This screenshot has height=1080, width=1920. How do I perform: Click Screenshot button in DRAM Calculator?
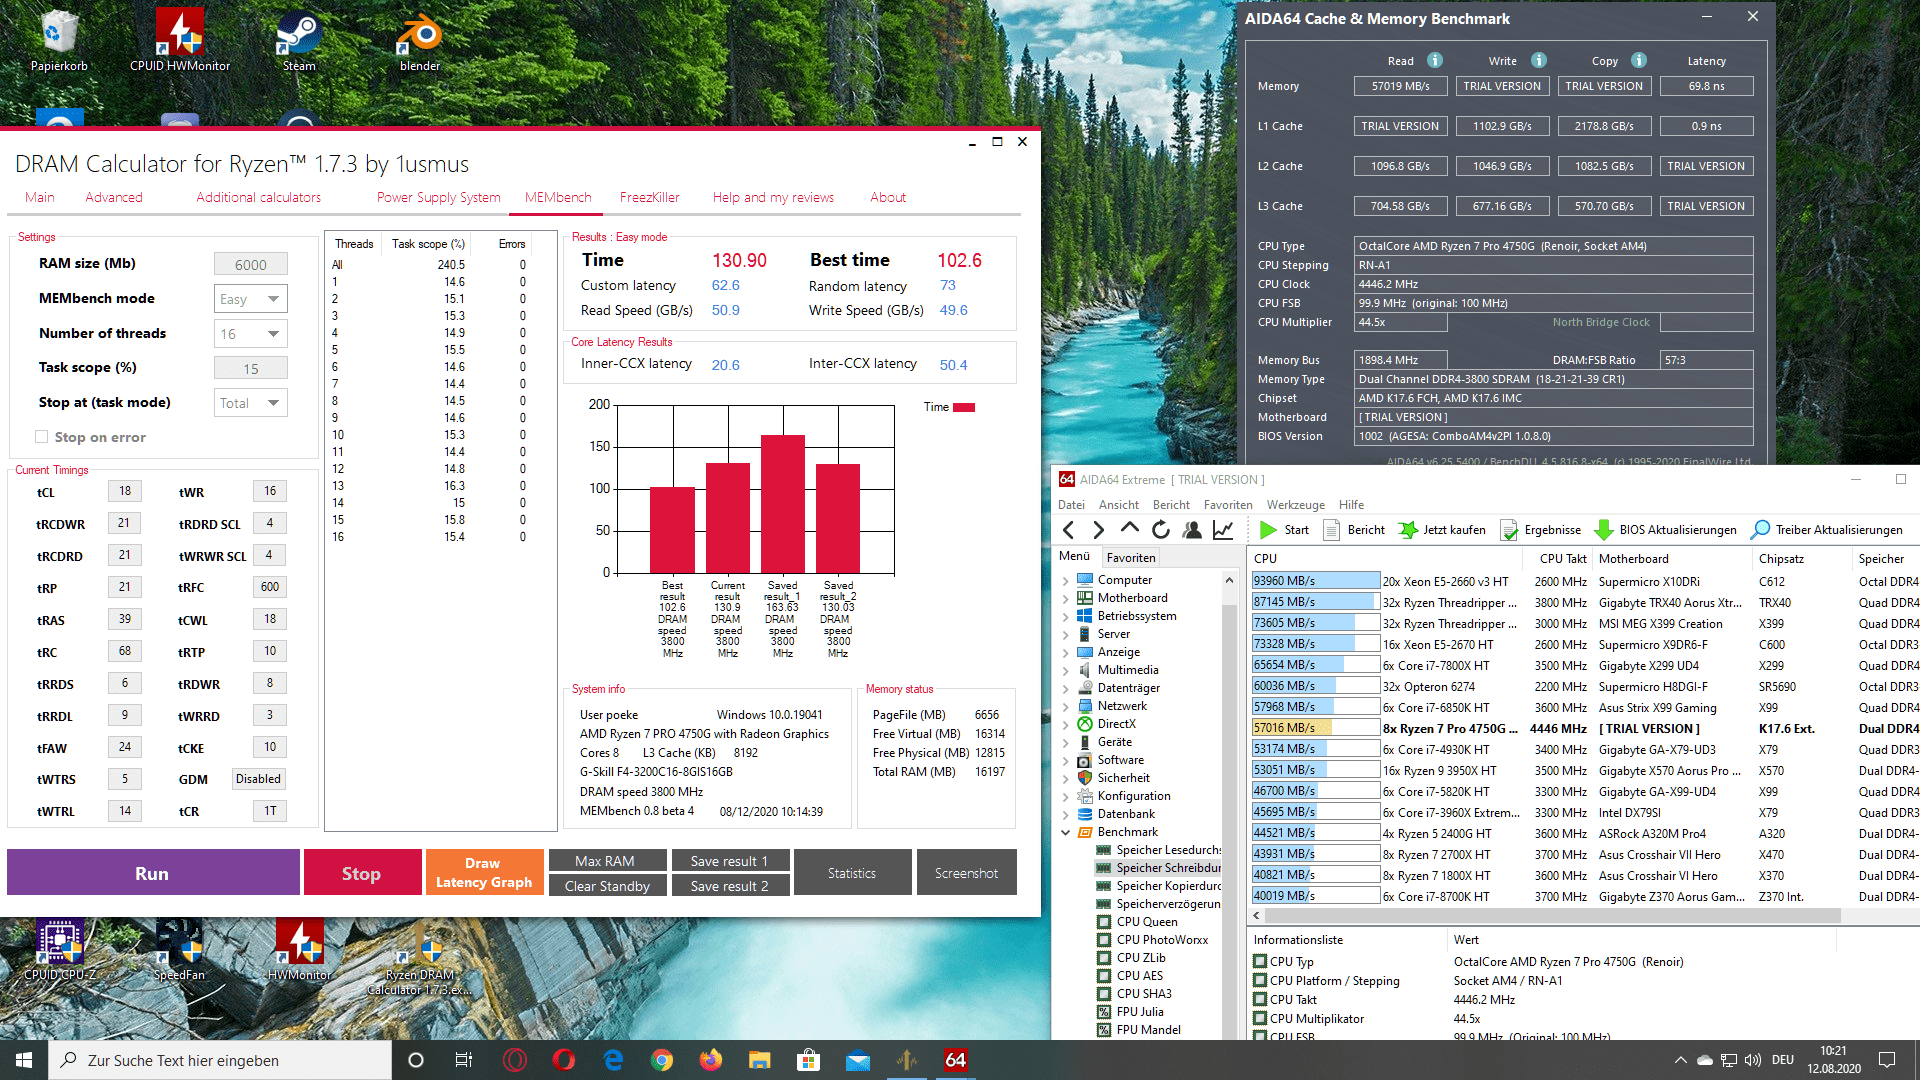tap(966, 872)
